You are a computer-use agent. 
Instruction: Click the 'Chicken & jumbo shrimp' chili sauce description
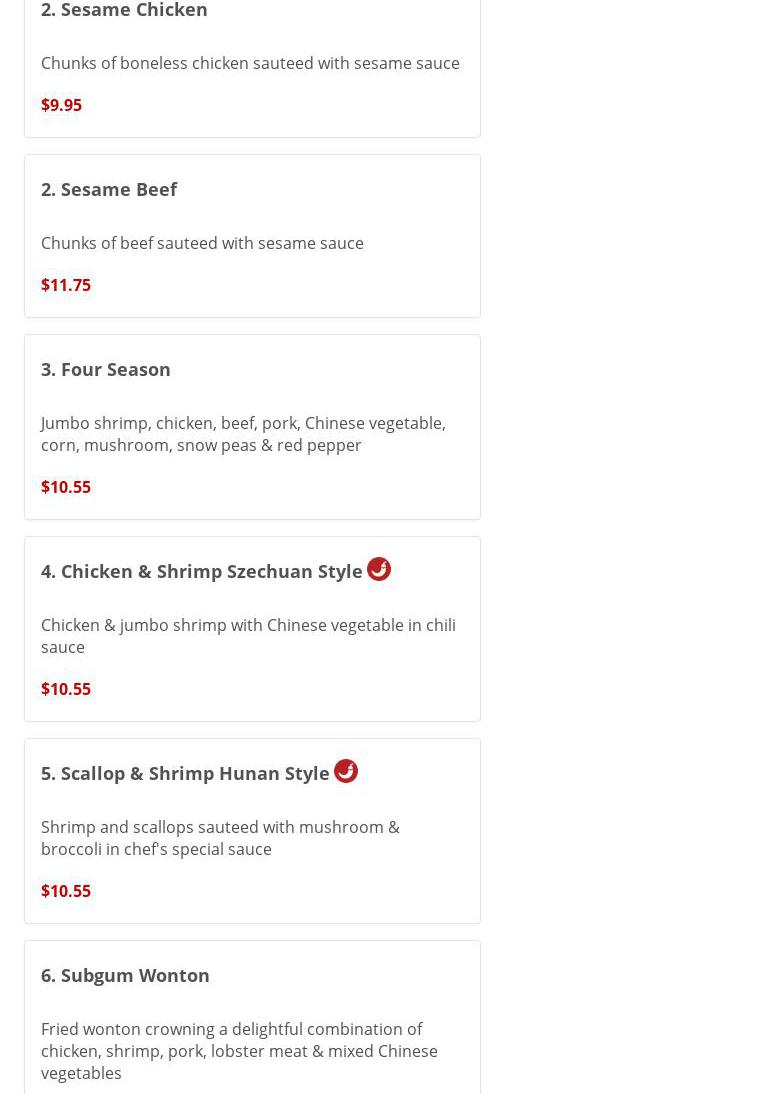pos(248,636)
